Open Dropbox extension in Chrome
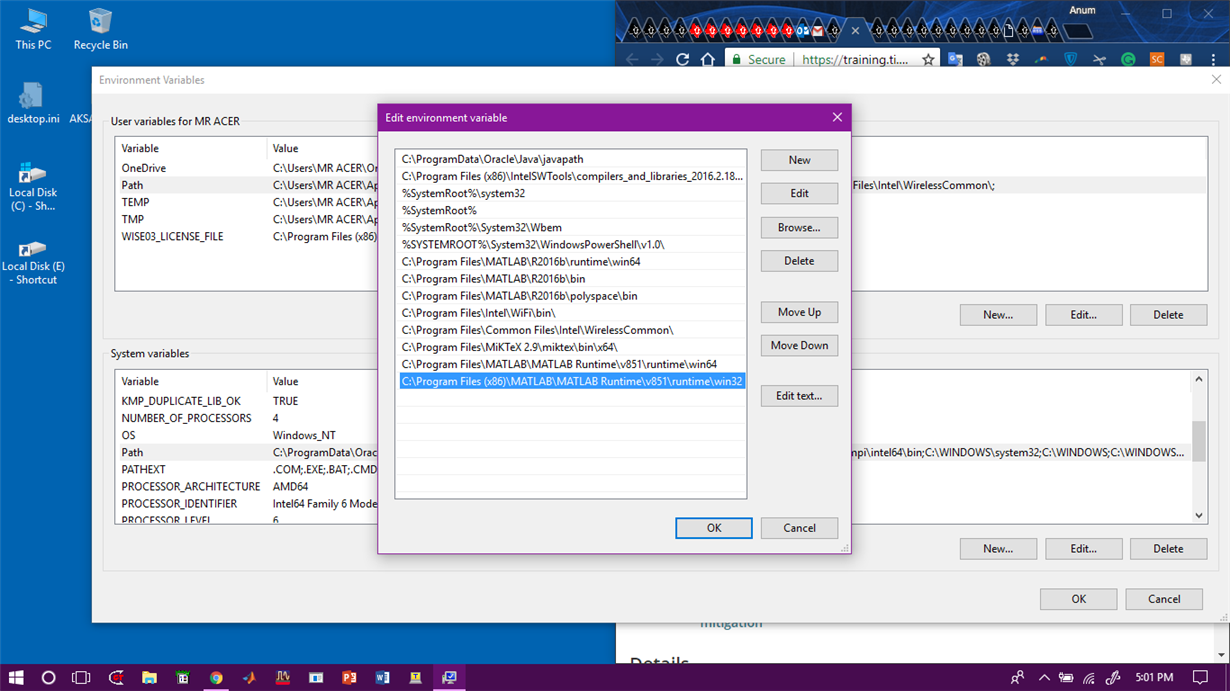Image resolution: width=1230 pixels, height=691 pixels. (1013, 60)
